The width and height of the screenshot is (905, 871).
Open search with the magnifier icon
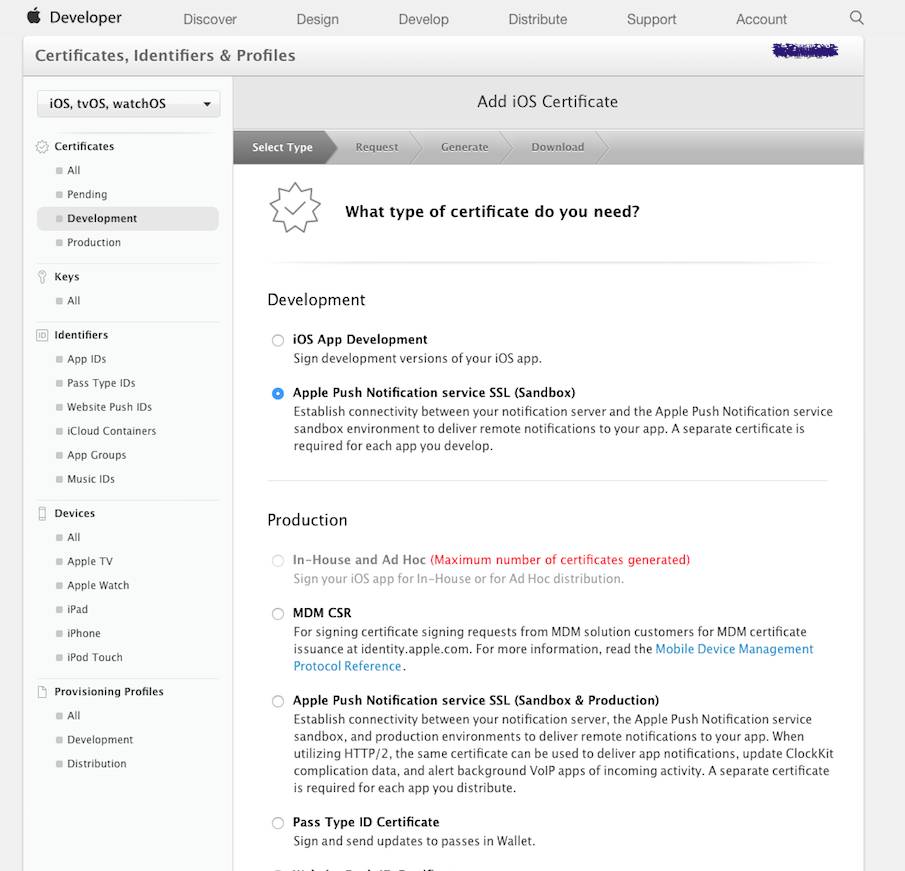tap(856, 18)
